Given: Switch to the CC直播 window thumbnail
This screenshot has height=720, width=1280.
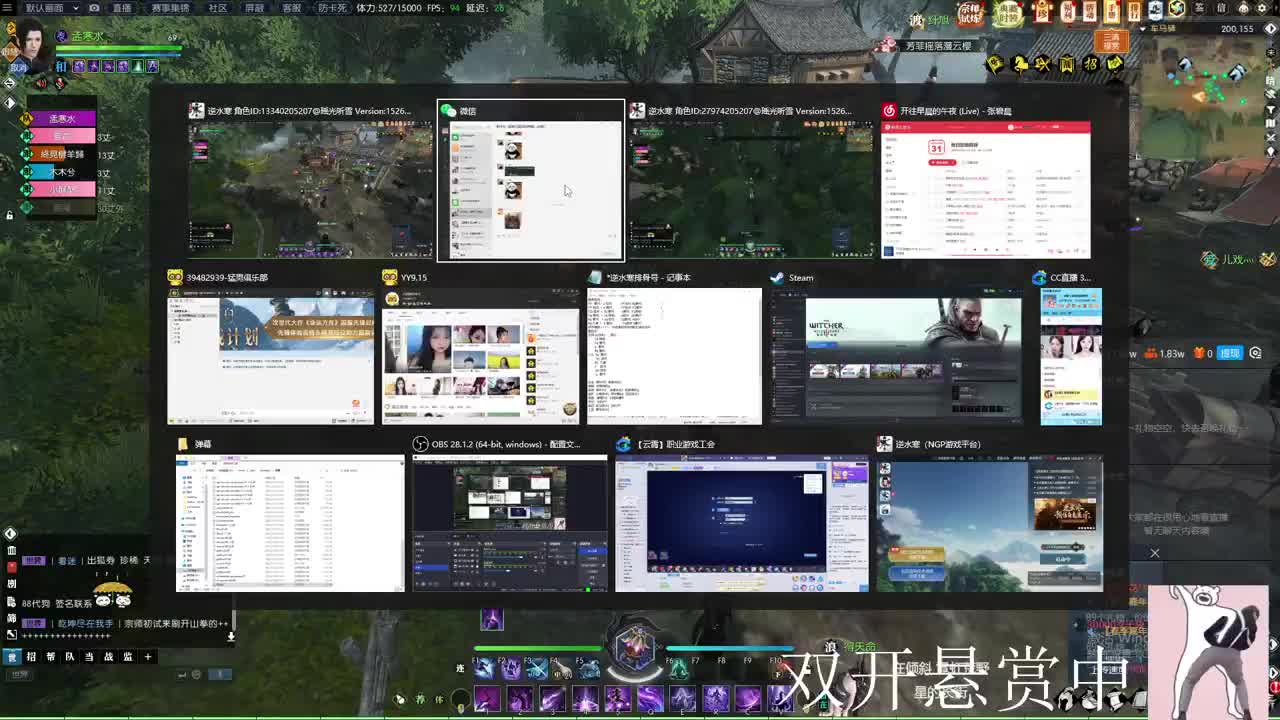Looking at the screenshot, I should (1071, 348).
